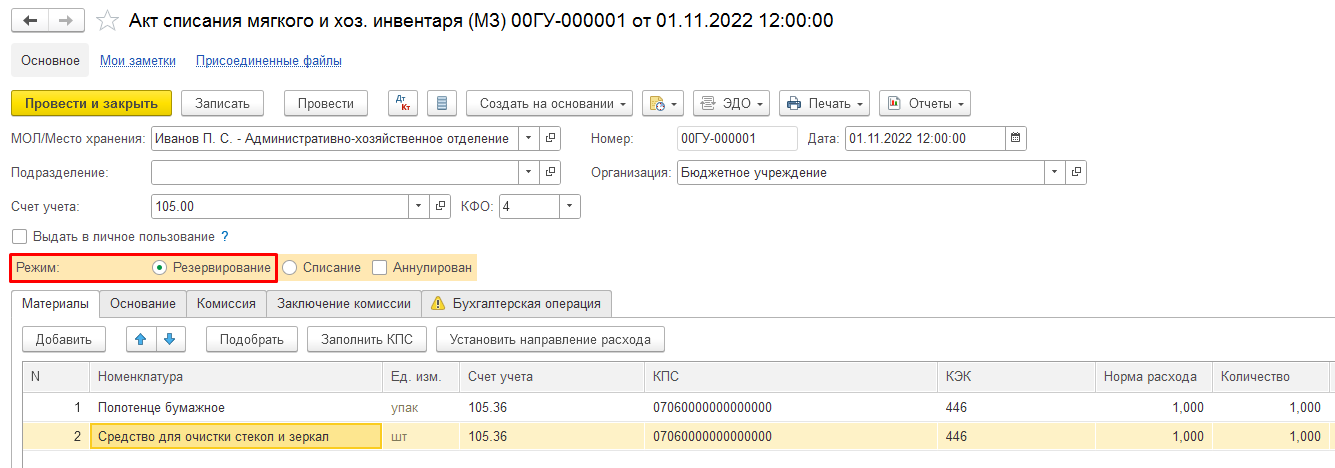Click Номенклатура column header
The width and height of the screenshot is (1335, 468).
[x=236, y=377]
